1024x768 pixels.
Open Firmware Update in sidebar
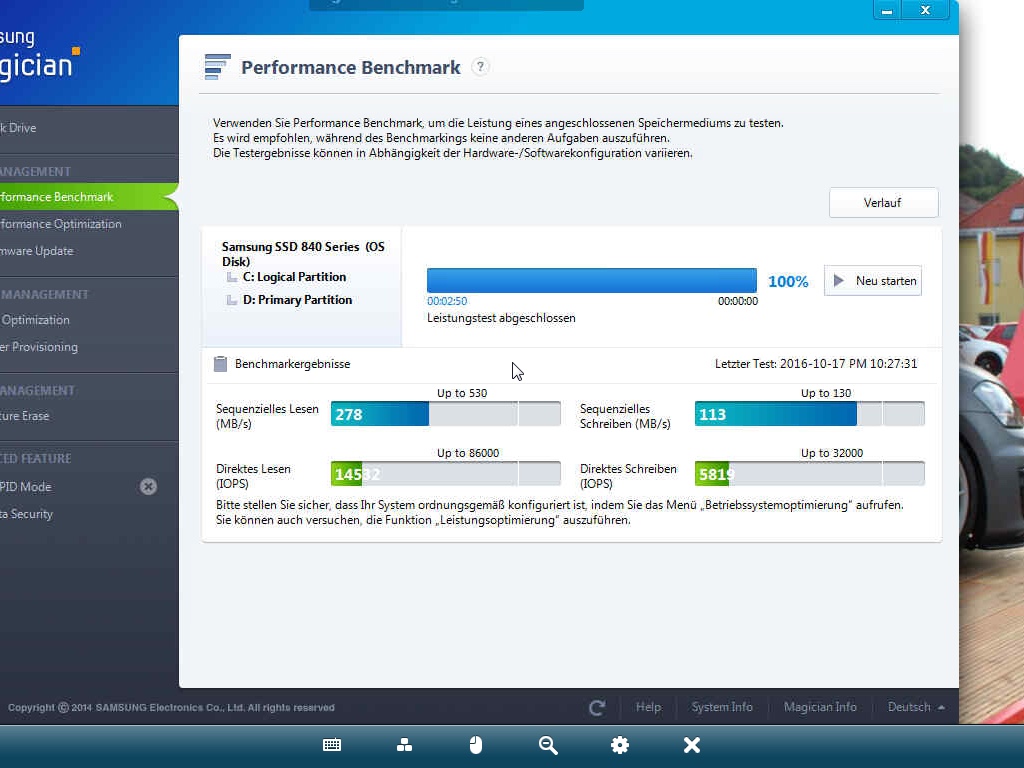pyautogui.click(x=37, y=251)
